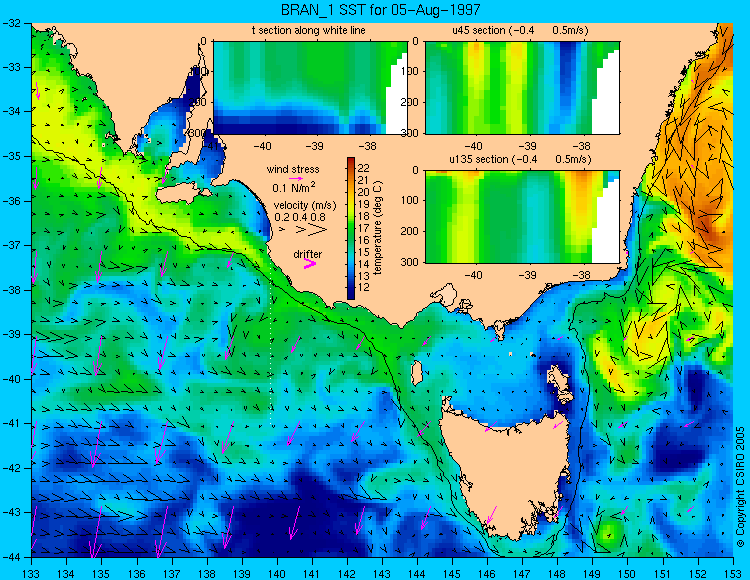
Task: Select the "u45 section (-0.4 0.5m/s)" heading
Action: [520, 31]
